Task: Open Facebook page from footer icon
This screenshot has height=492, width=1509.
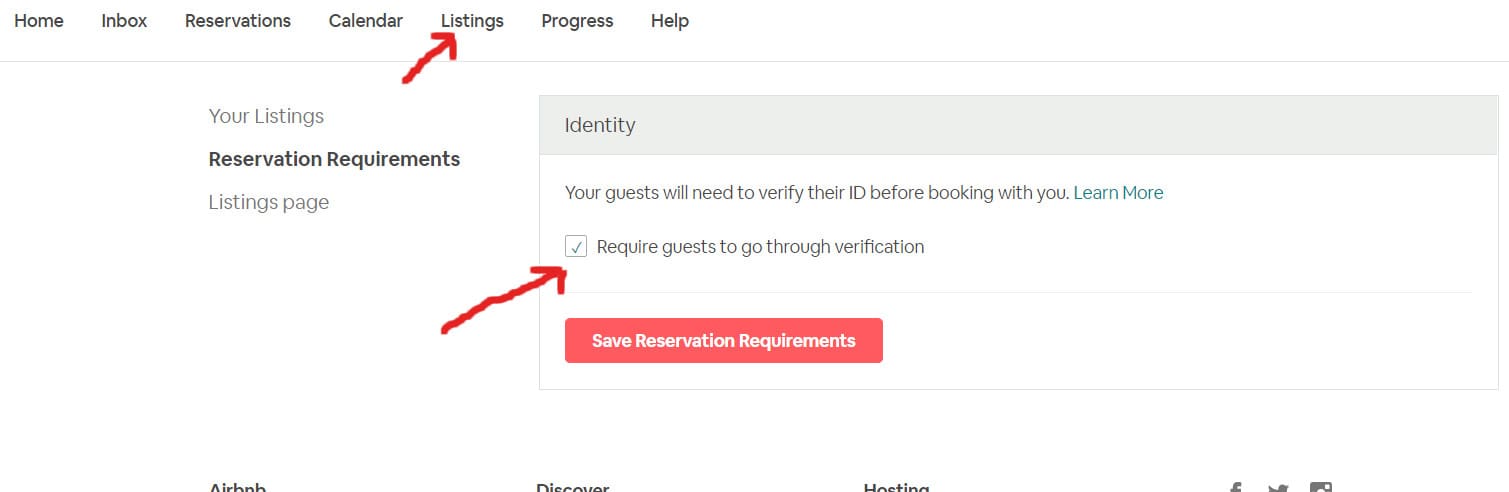Action: 1236,488
